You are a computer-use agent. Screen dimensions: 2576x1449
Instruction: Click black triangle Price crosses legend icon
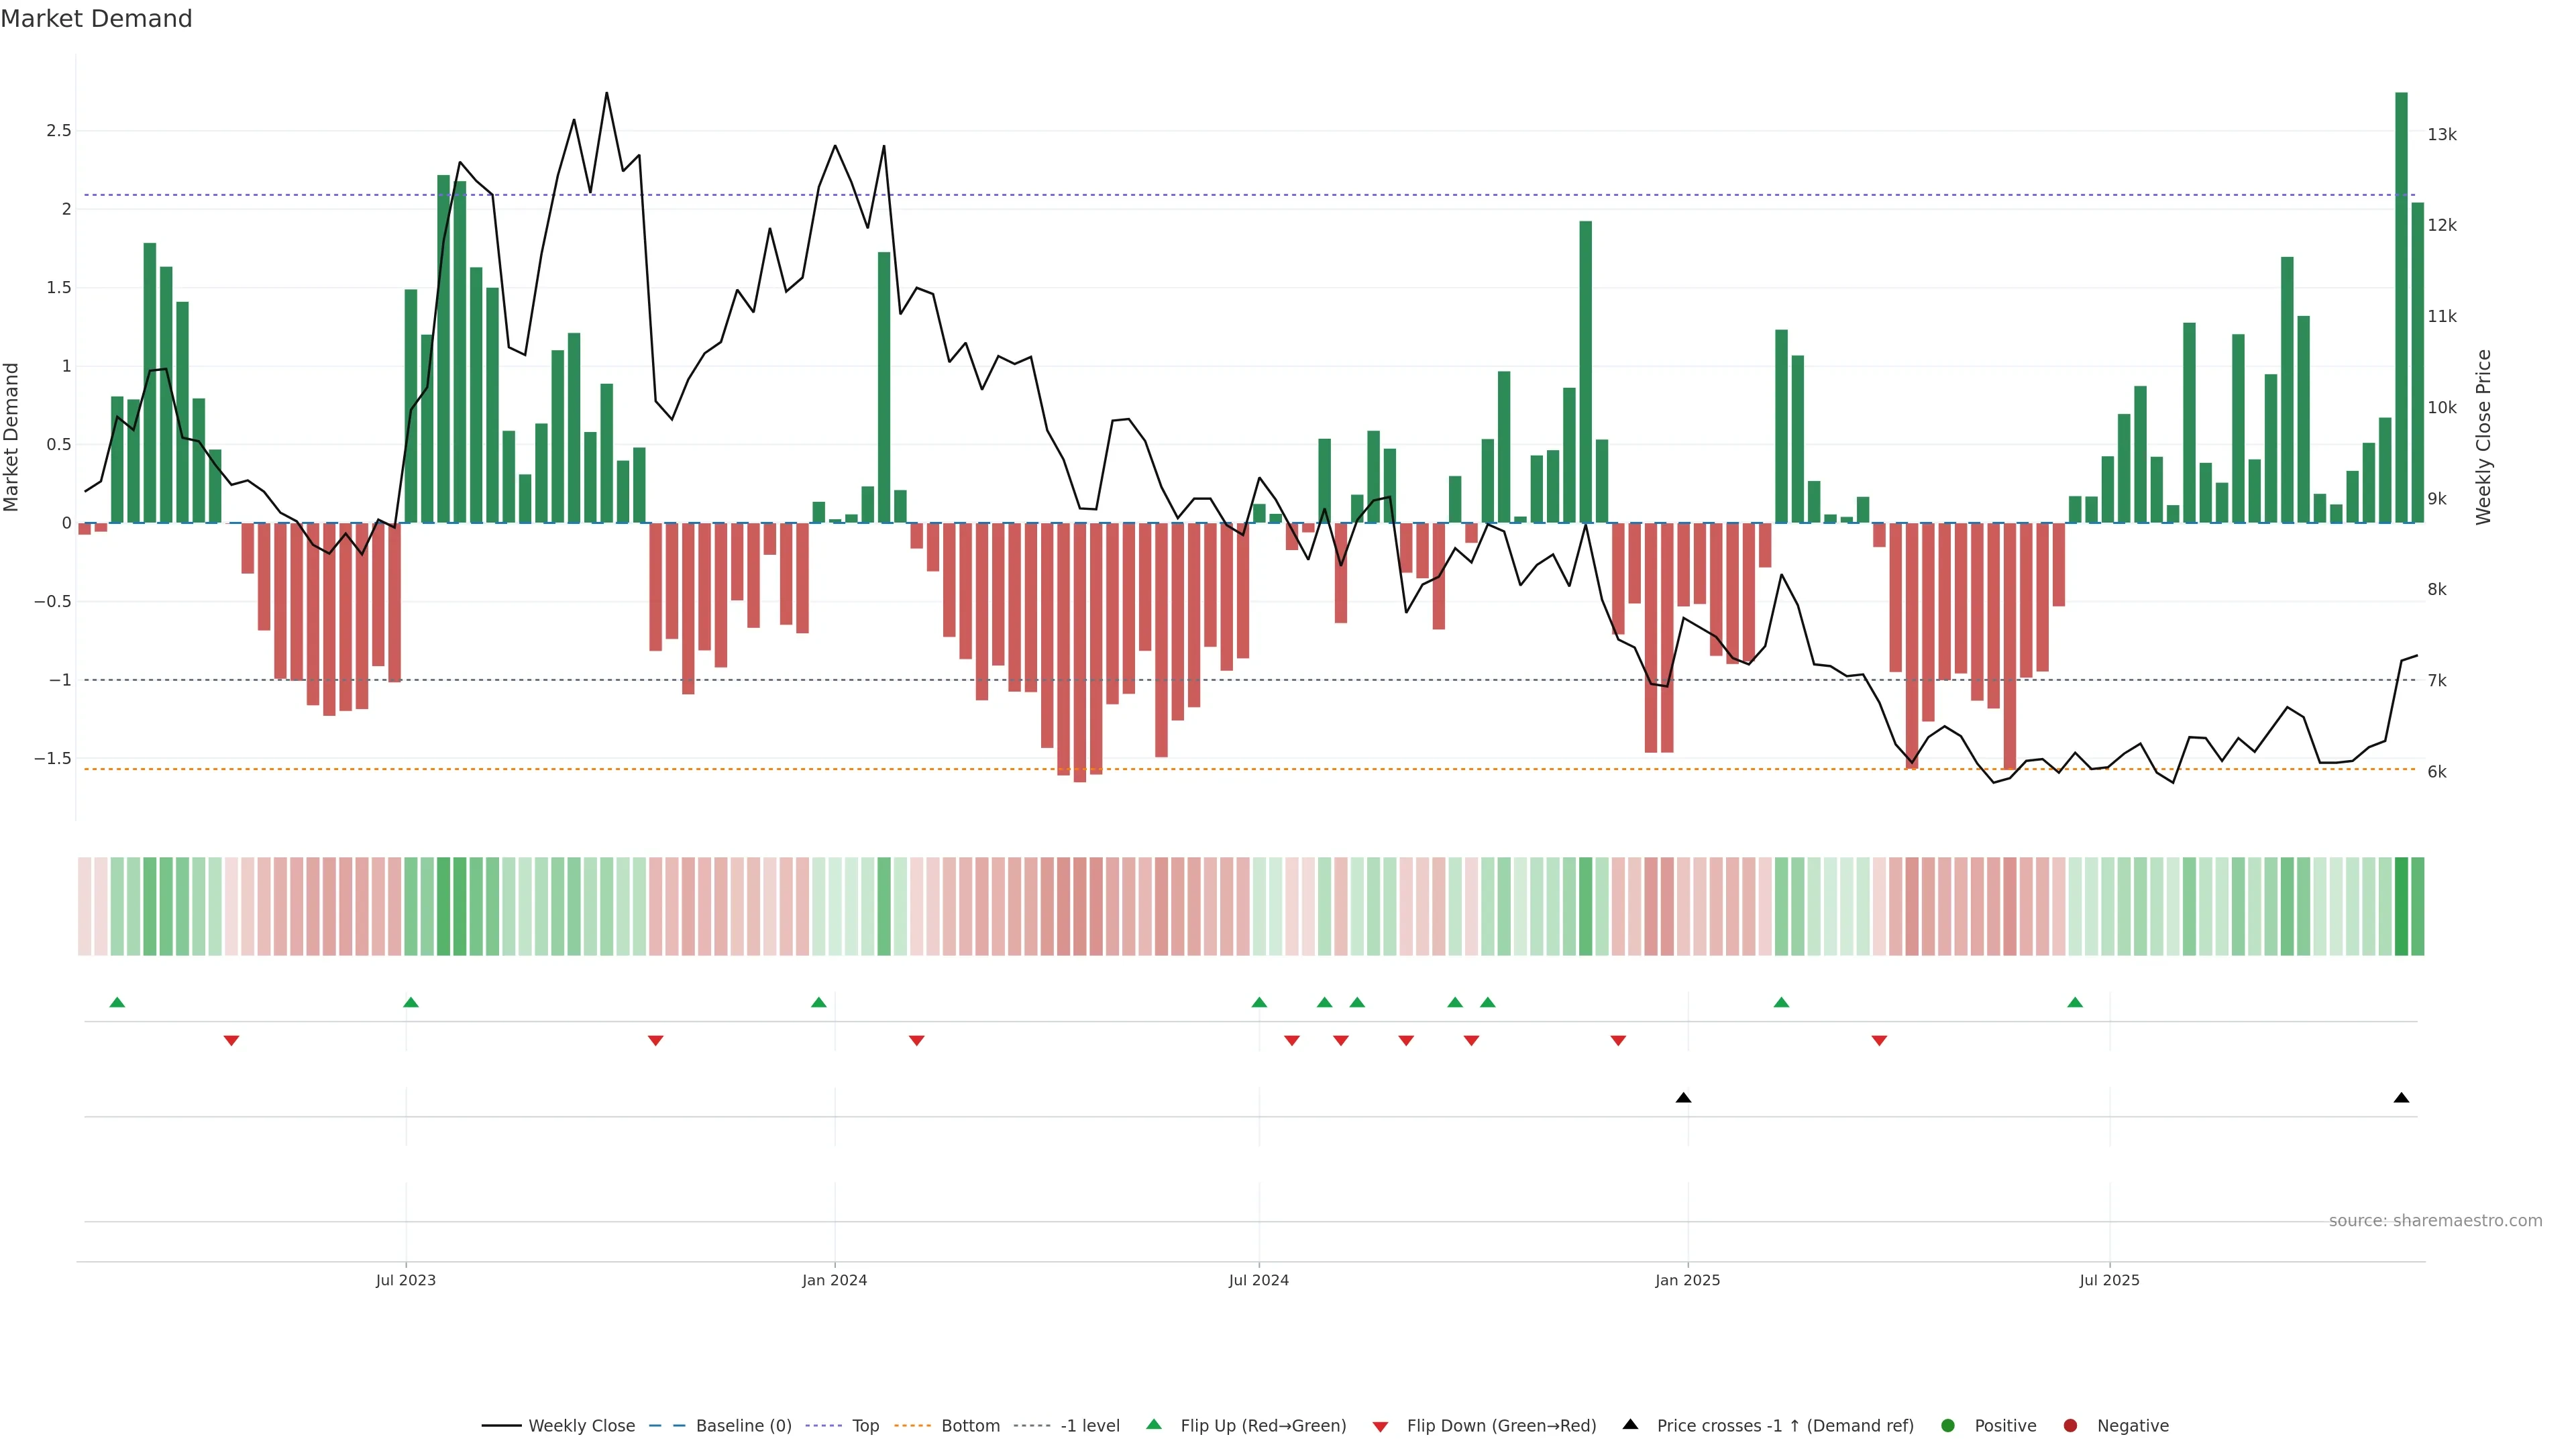(x=1630, y=1424)
